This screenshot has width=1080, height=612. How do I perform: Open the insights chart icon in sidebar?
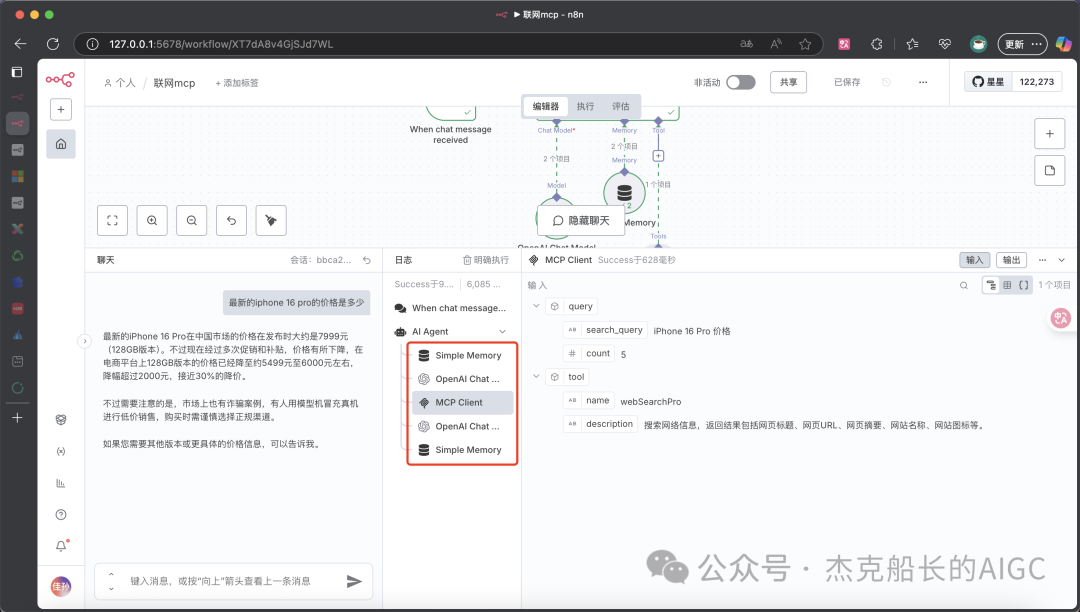pyautogui.click(x=61, y=483)
